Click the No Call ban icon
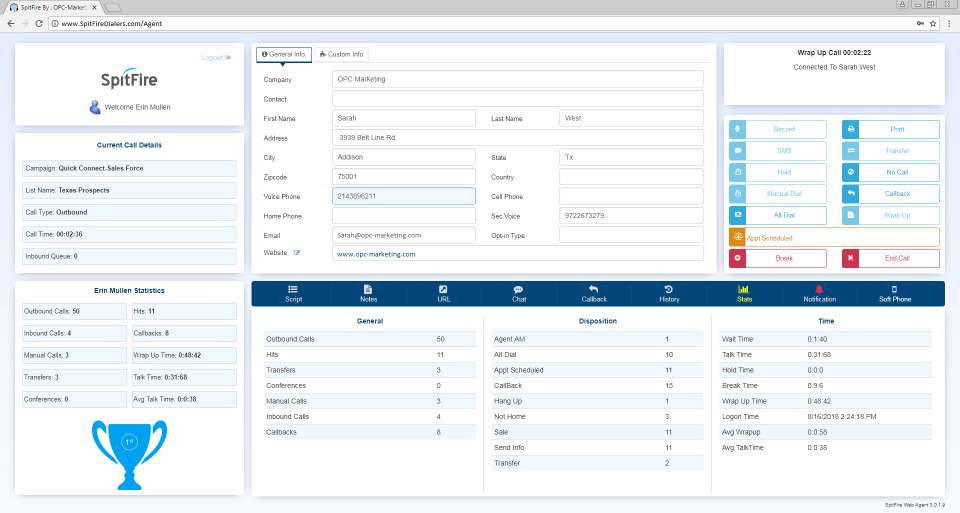Screen dimensions: 960x513 coord(850,172)
